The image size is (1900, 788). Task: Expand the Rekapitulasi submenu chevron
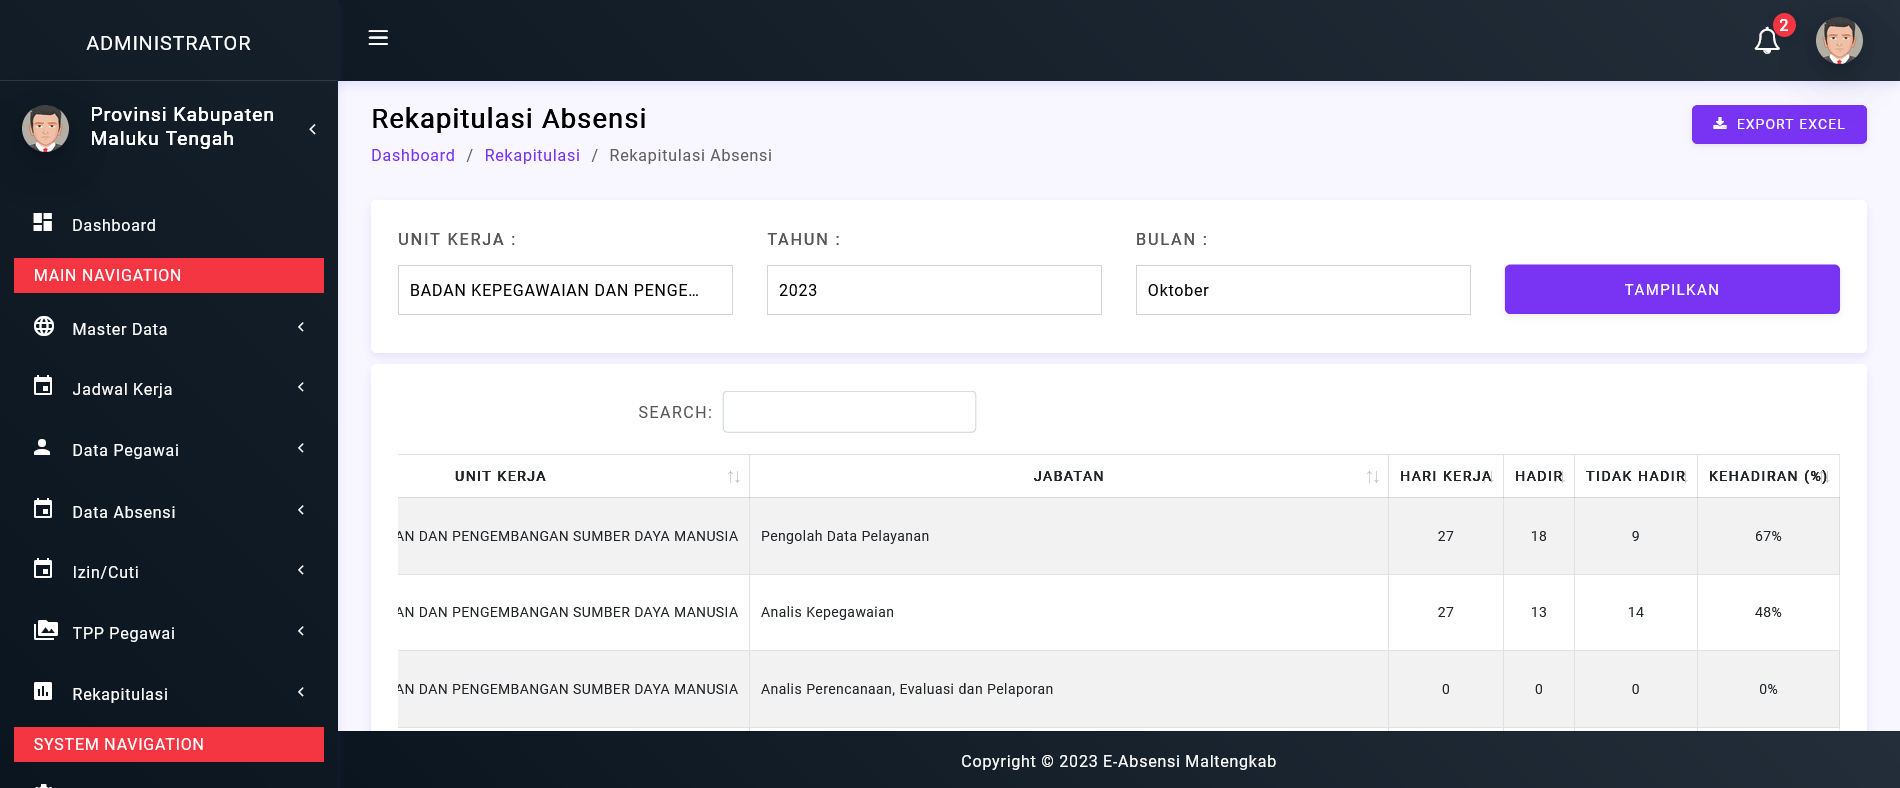click(301, 692)
